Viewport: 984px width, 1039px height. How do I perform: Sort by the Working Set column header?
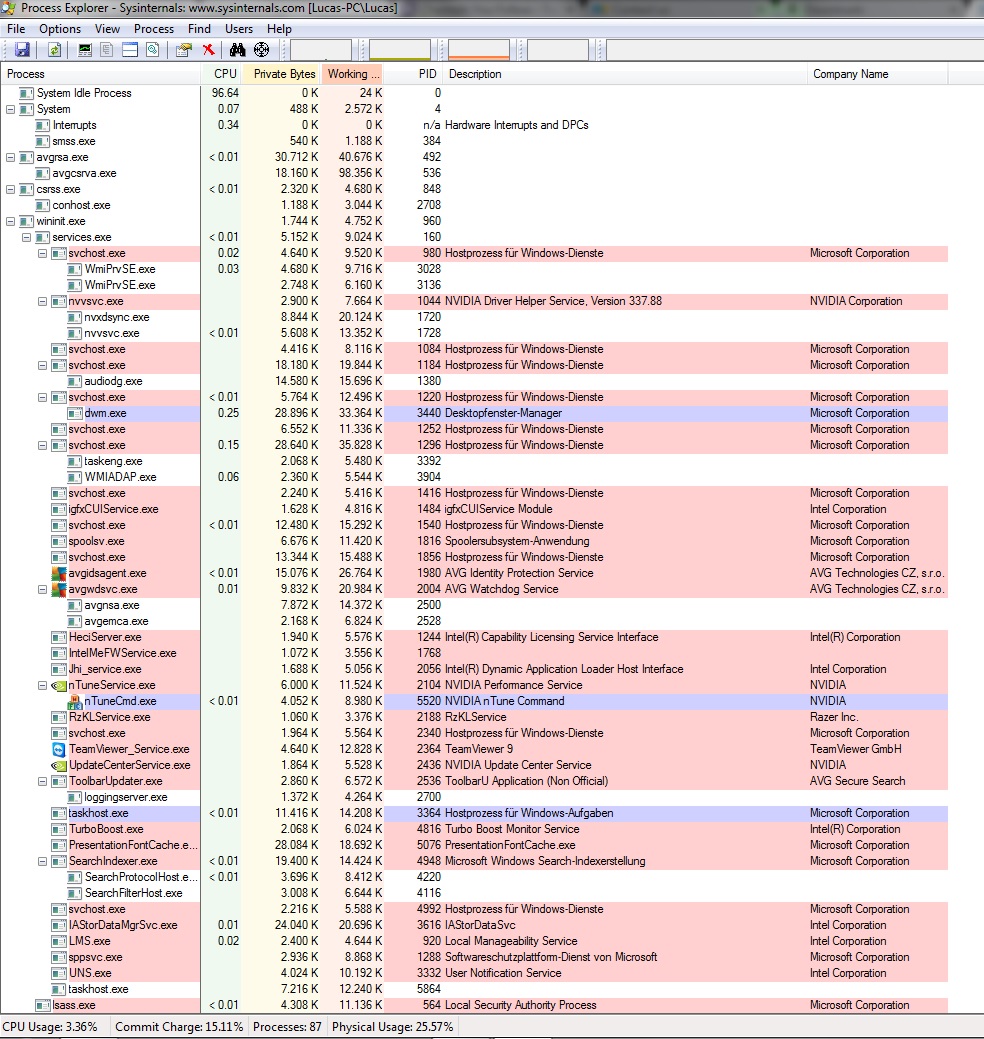pyautogui.click(x=353, y=74)
